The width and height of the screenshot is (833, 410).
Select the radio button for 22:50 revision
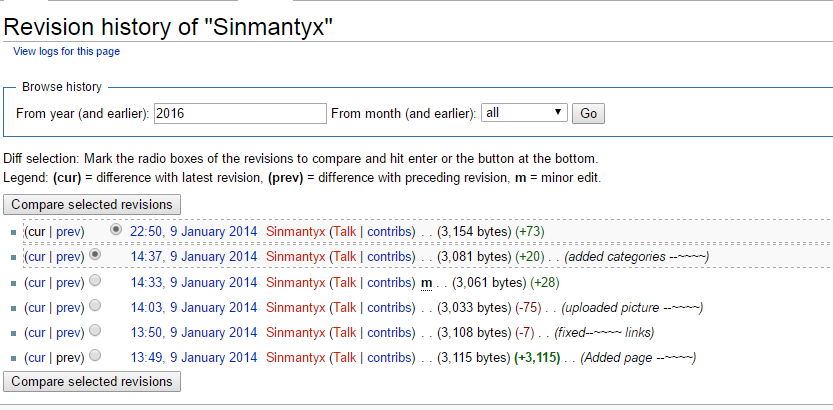(x=115, y=229)
